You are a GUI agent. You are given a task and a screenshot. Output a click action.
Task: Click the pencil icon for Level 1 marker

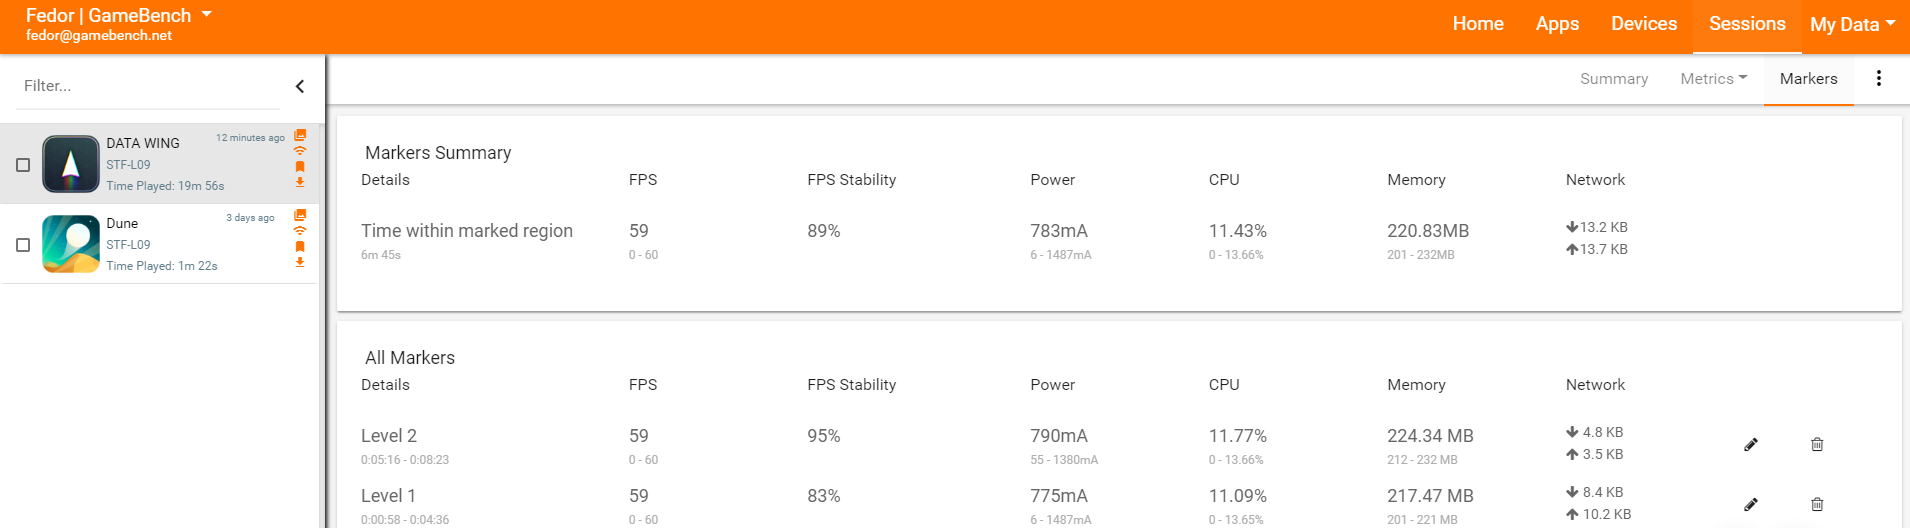point(1751,505)
